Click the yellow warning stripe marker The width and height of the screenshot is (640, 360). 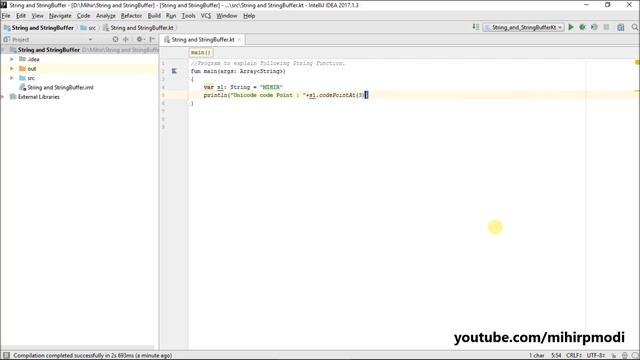637,91
